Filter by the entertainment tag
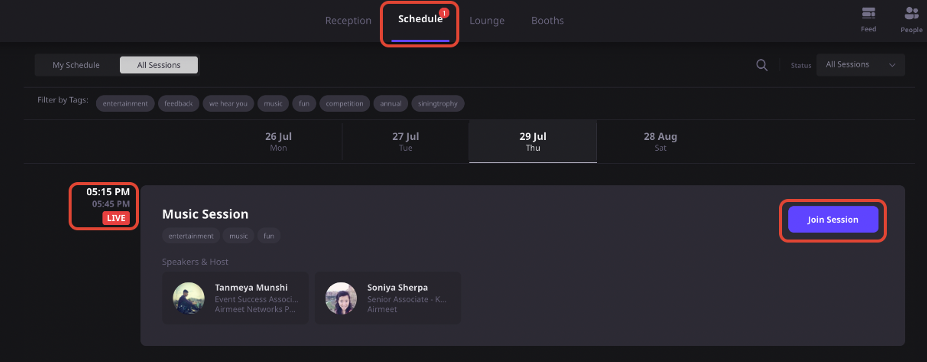 pyautogui.click(x=125, y=104)
